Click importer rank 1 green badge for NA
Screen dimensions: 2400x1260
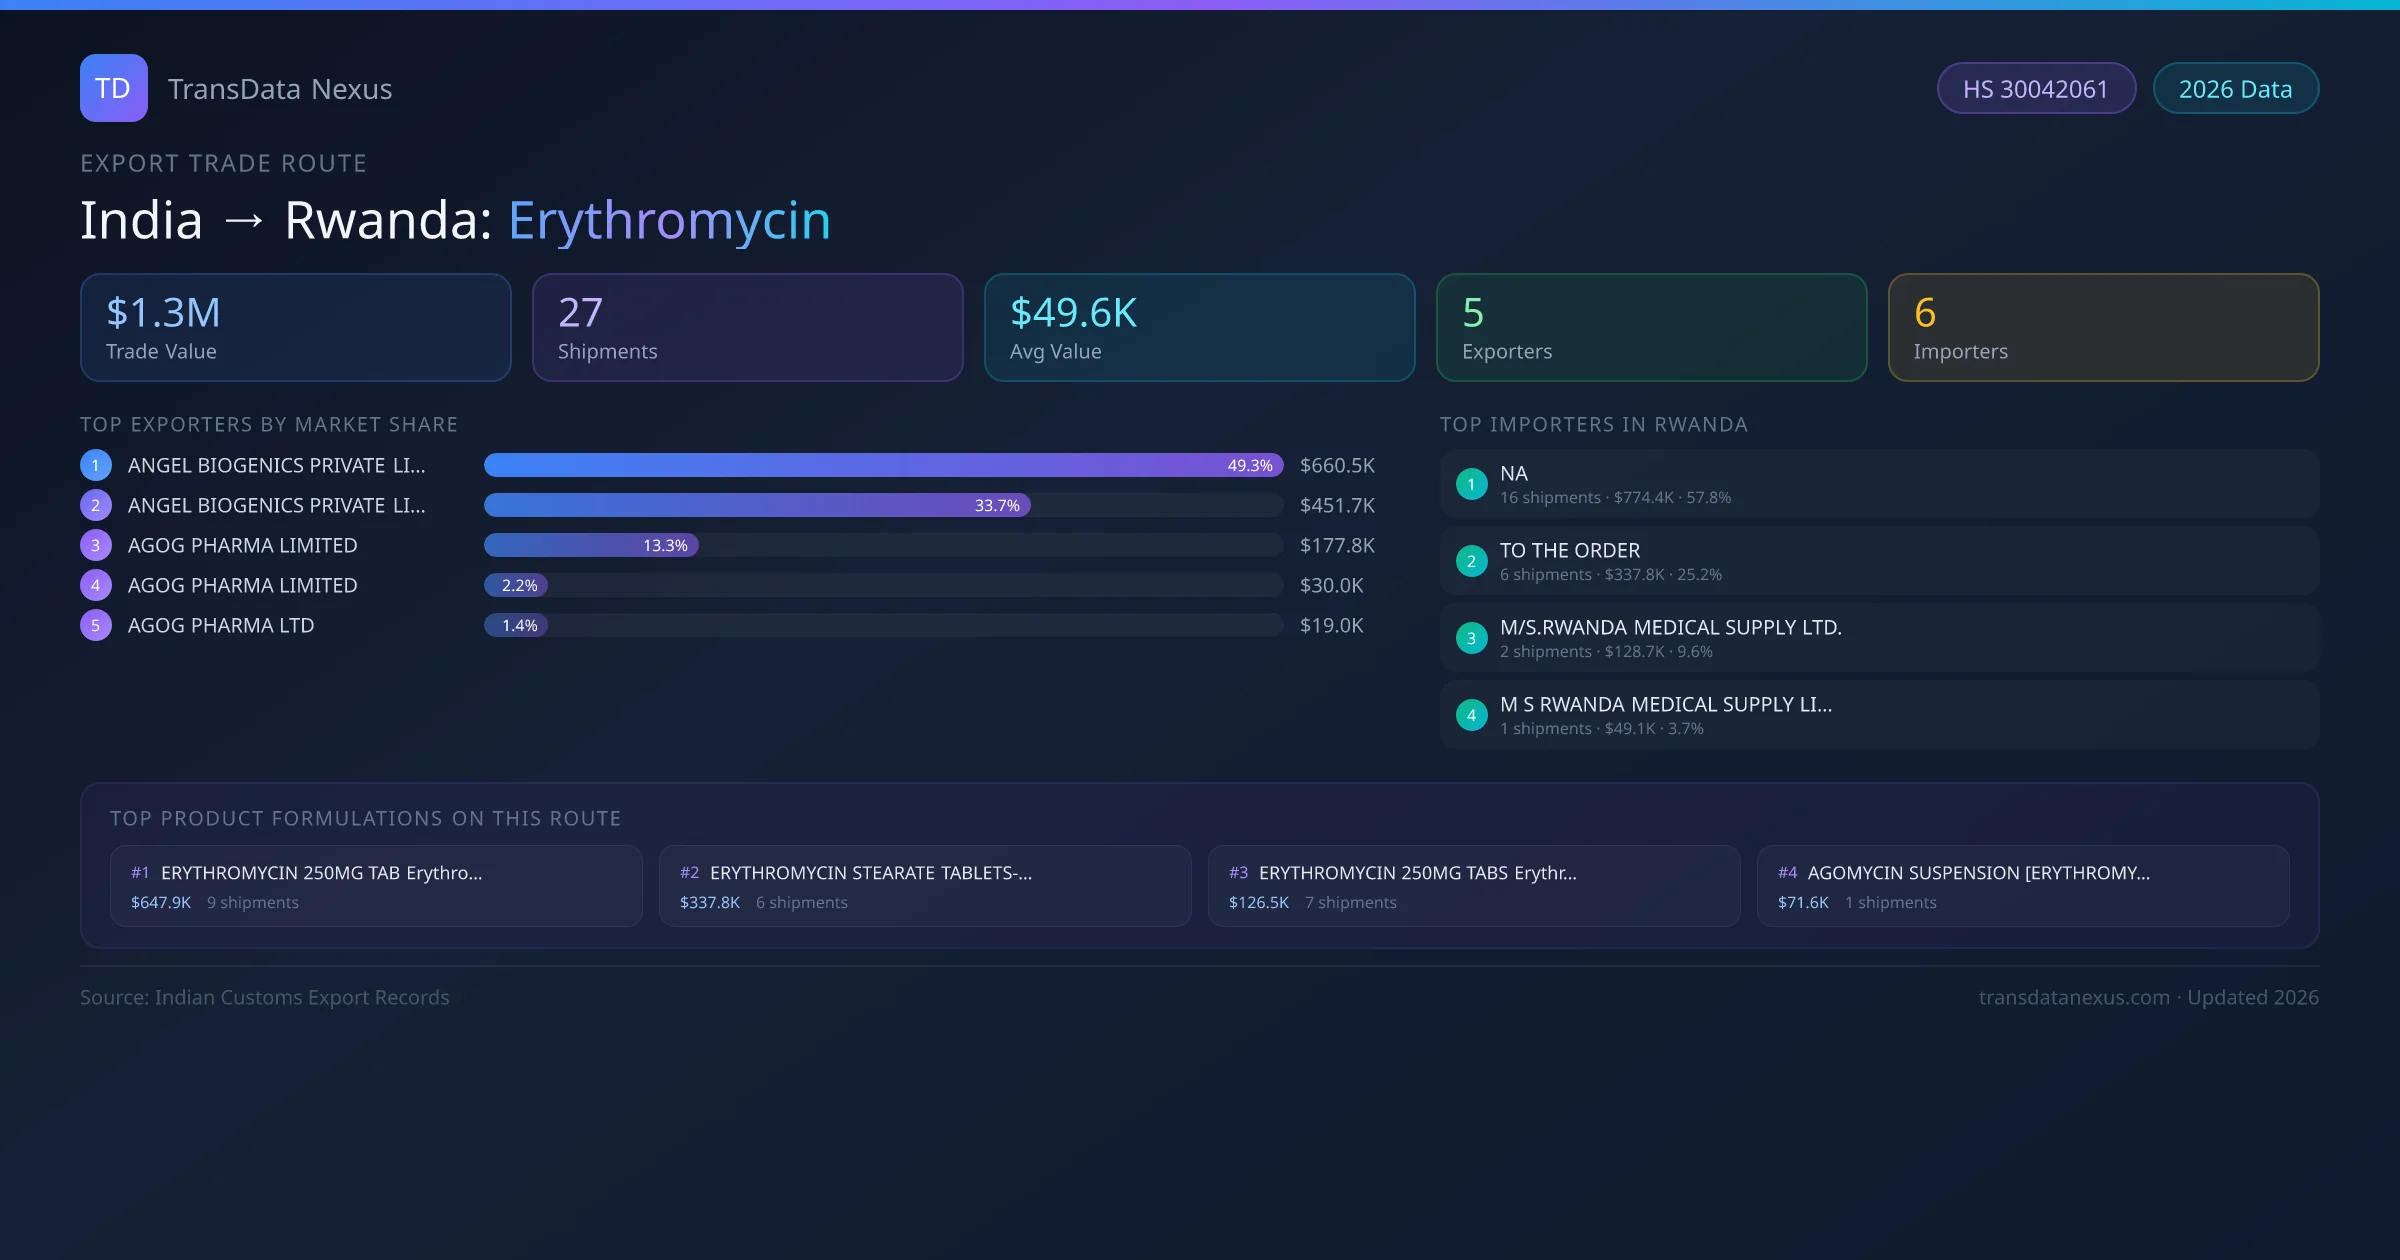point(1471,484)
